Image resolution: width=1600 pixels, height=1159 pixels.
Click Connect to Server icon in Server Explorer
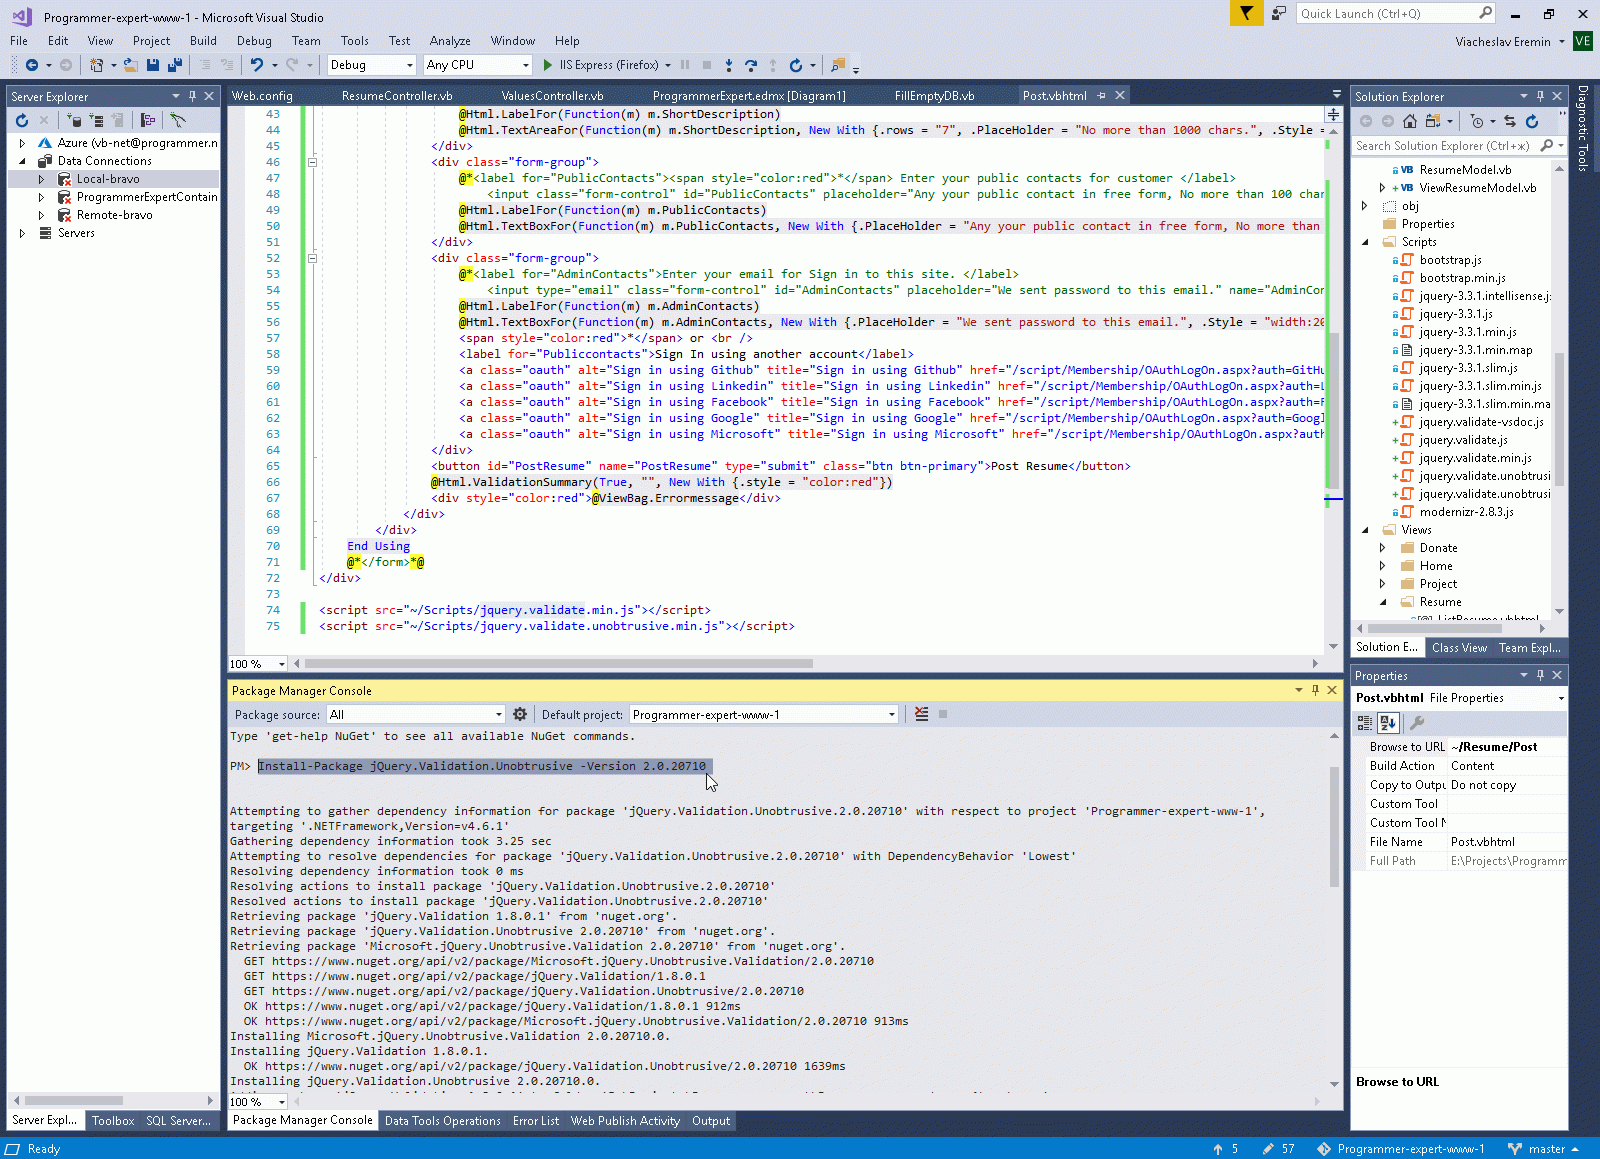click(97, 120)
